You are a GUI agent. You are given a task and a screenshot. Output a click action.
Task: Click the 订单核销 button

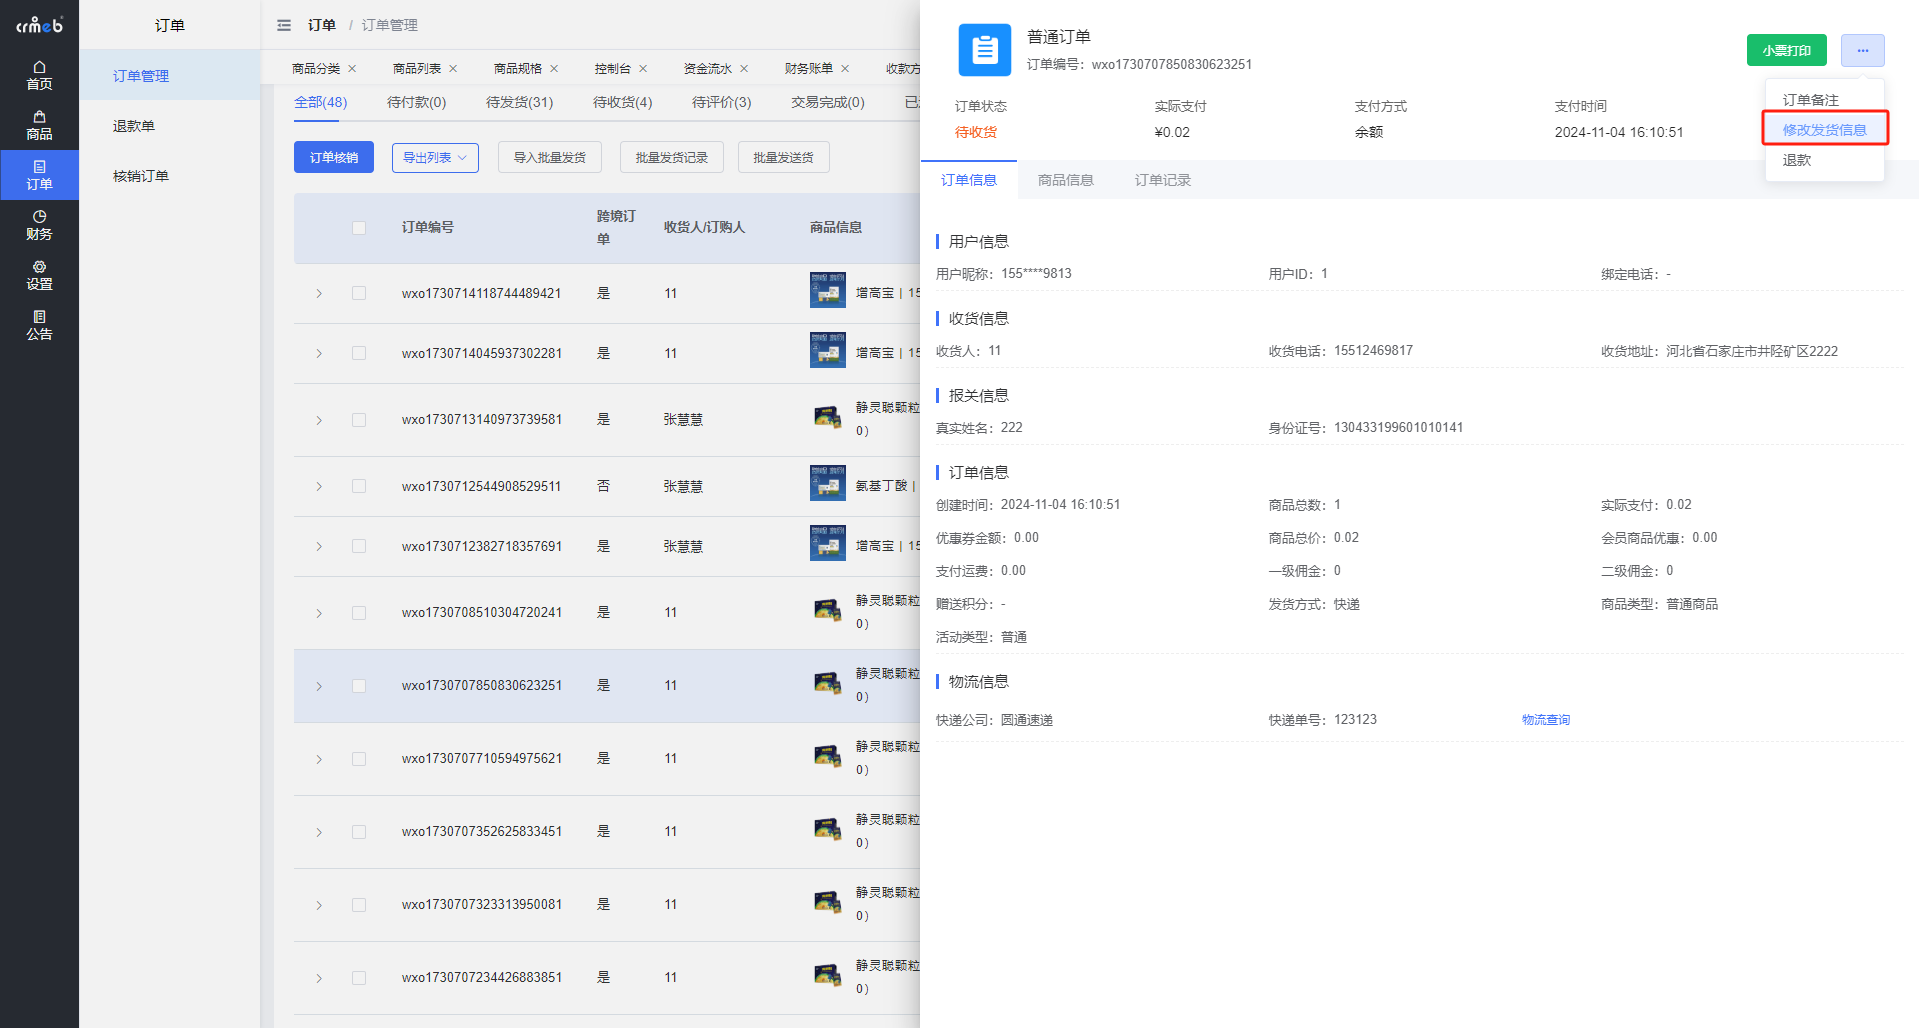tap(333, 158)
